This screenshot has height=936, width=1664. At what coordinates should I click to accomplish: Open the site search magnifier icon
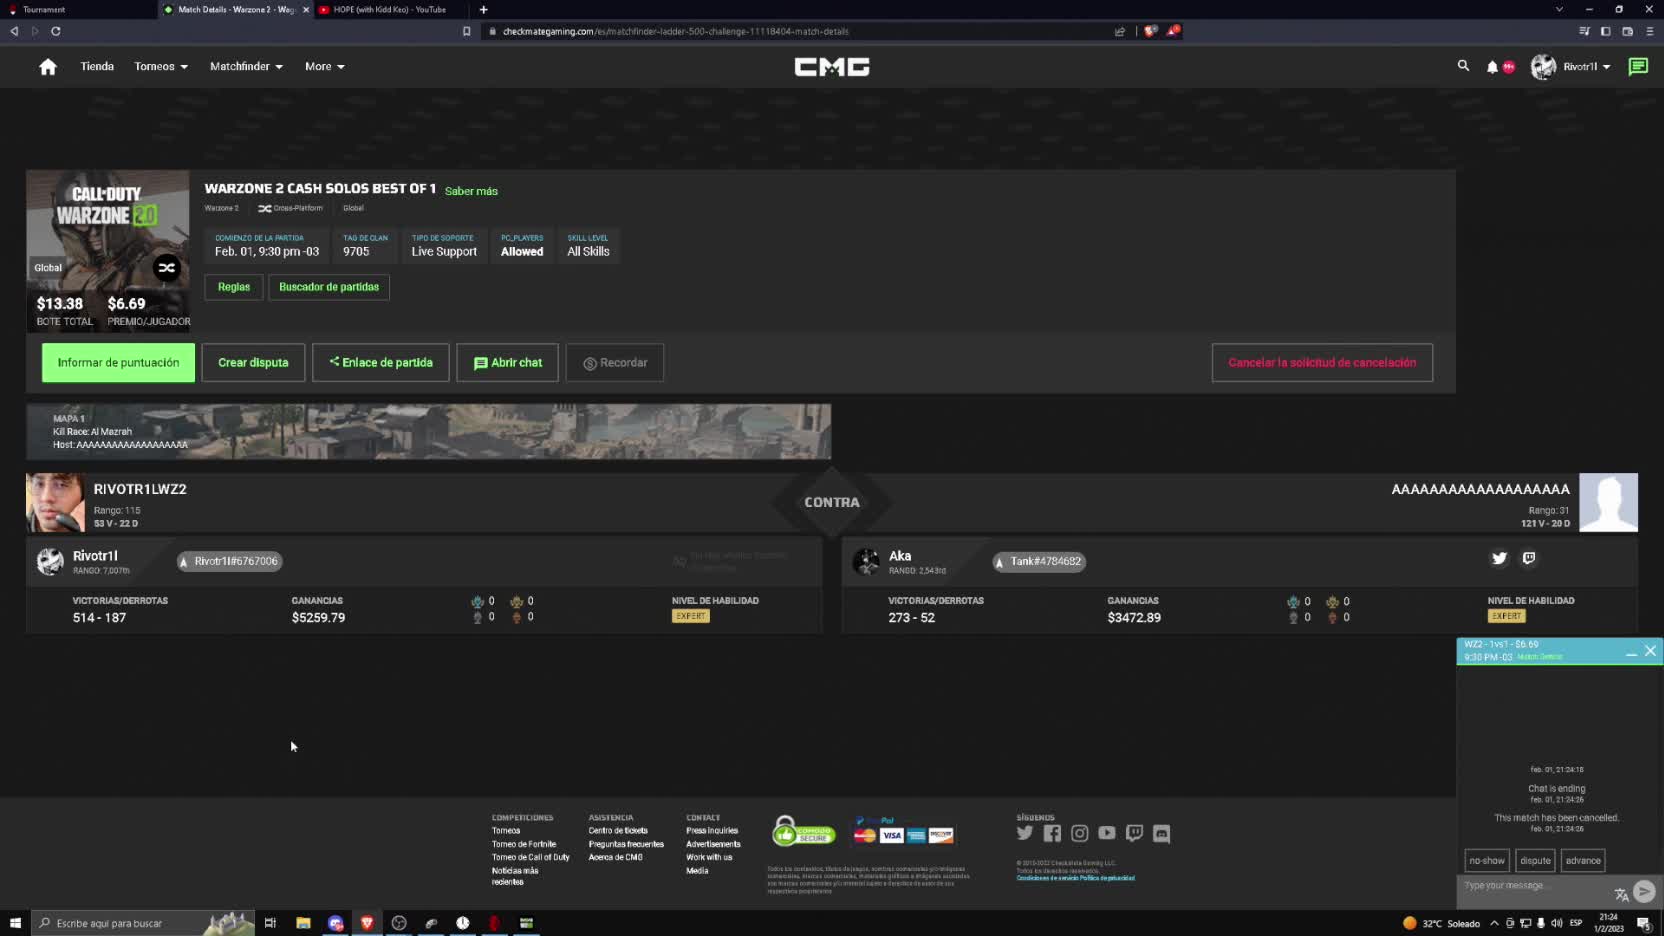pos(1463,66)
